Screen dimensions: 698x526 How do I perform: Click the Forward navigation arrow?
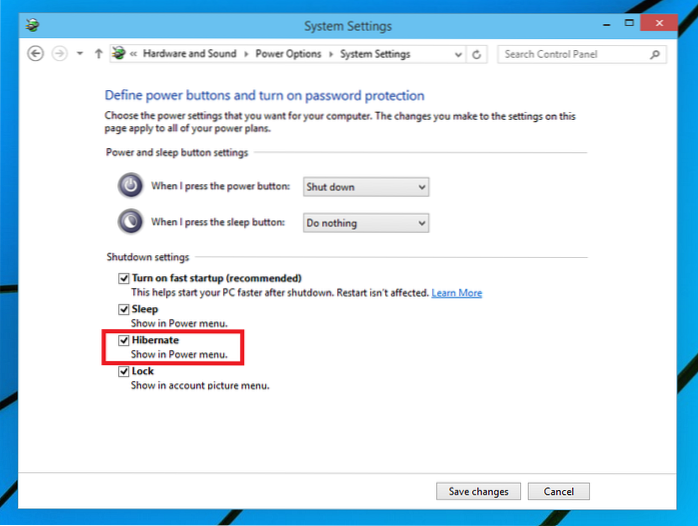(x=59, y=54)
